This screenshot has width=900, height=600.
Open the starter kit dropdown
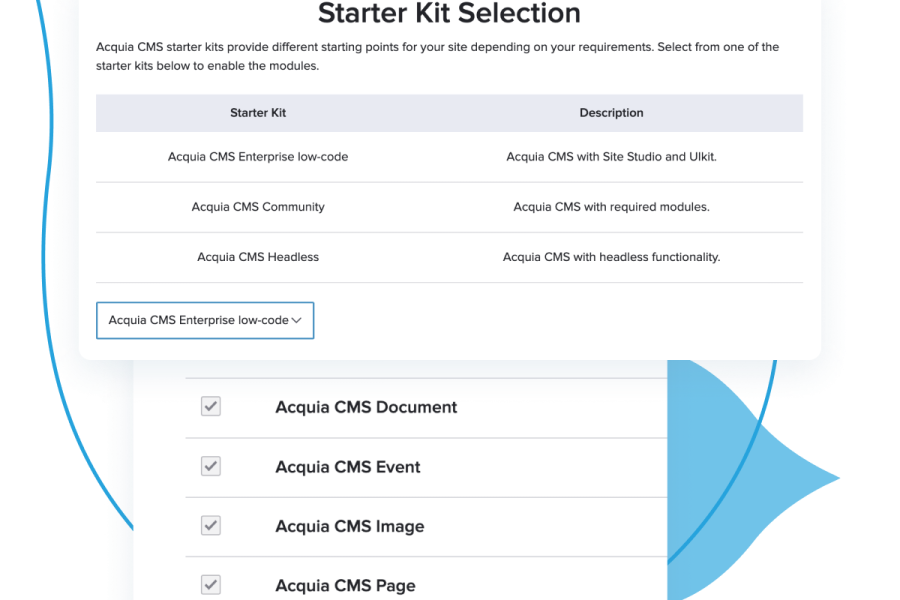205,320
